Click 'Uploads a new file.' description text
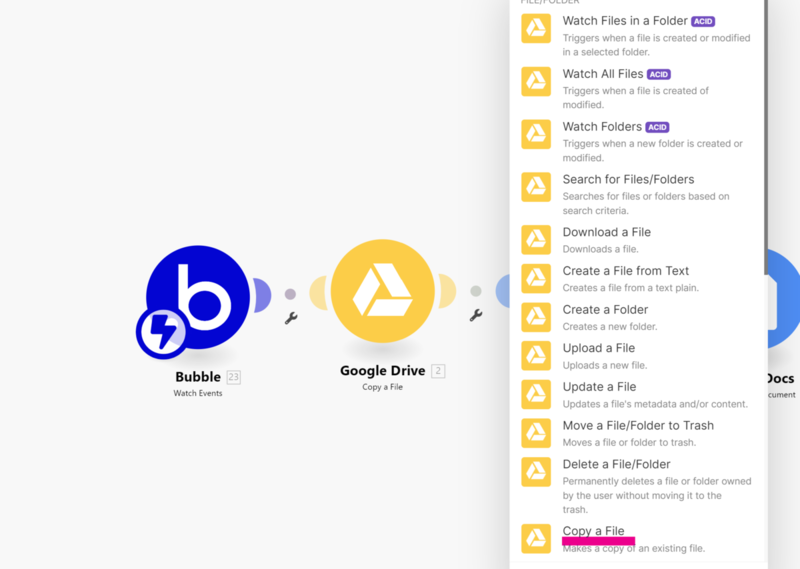Viewport: 800px width, 569px height. point(605,365)
